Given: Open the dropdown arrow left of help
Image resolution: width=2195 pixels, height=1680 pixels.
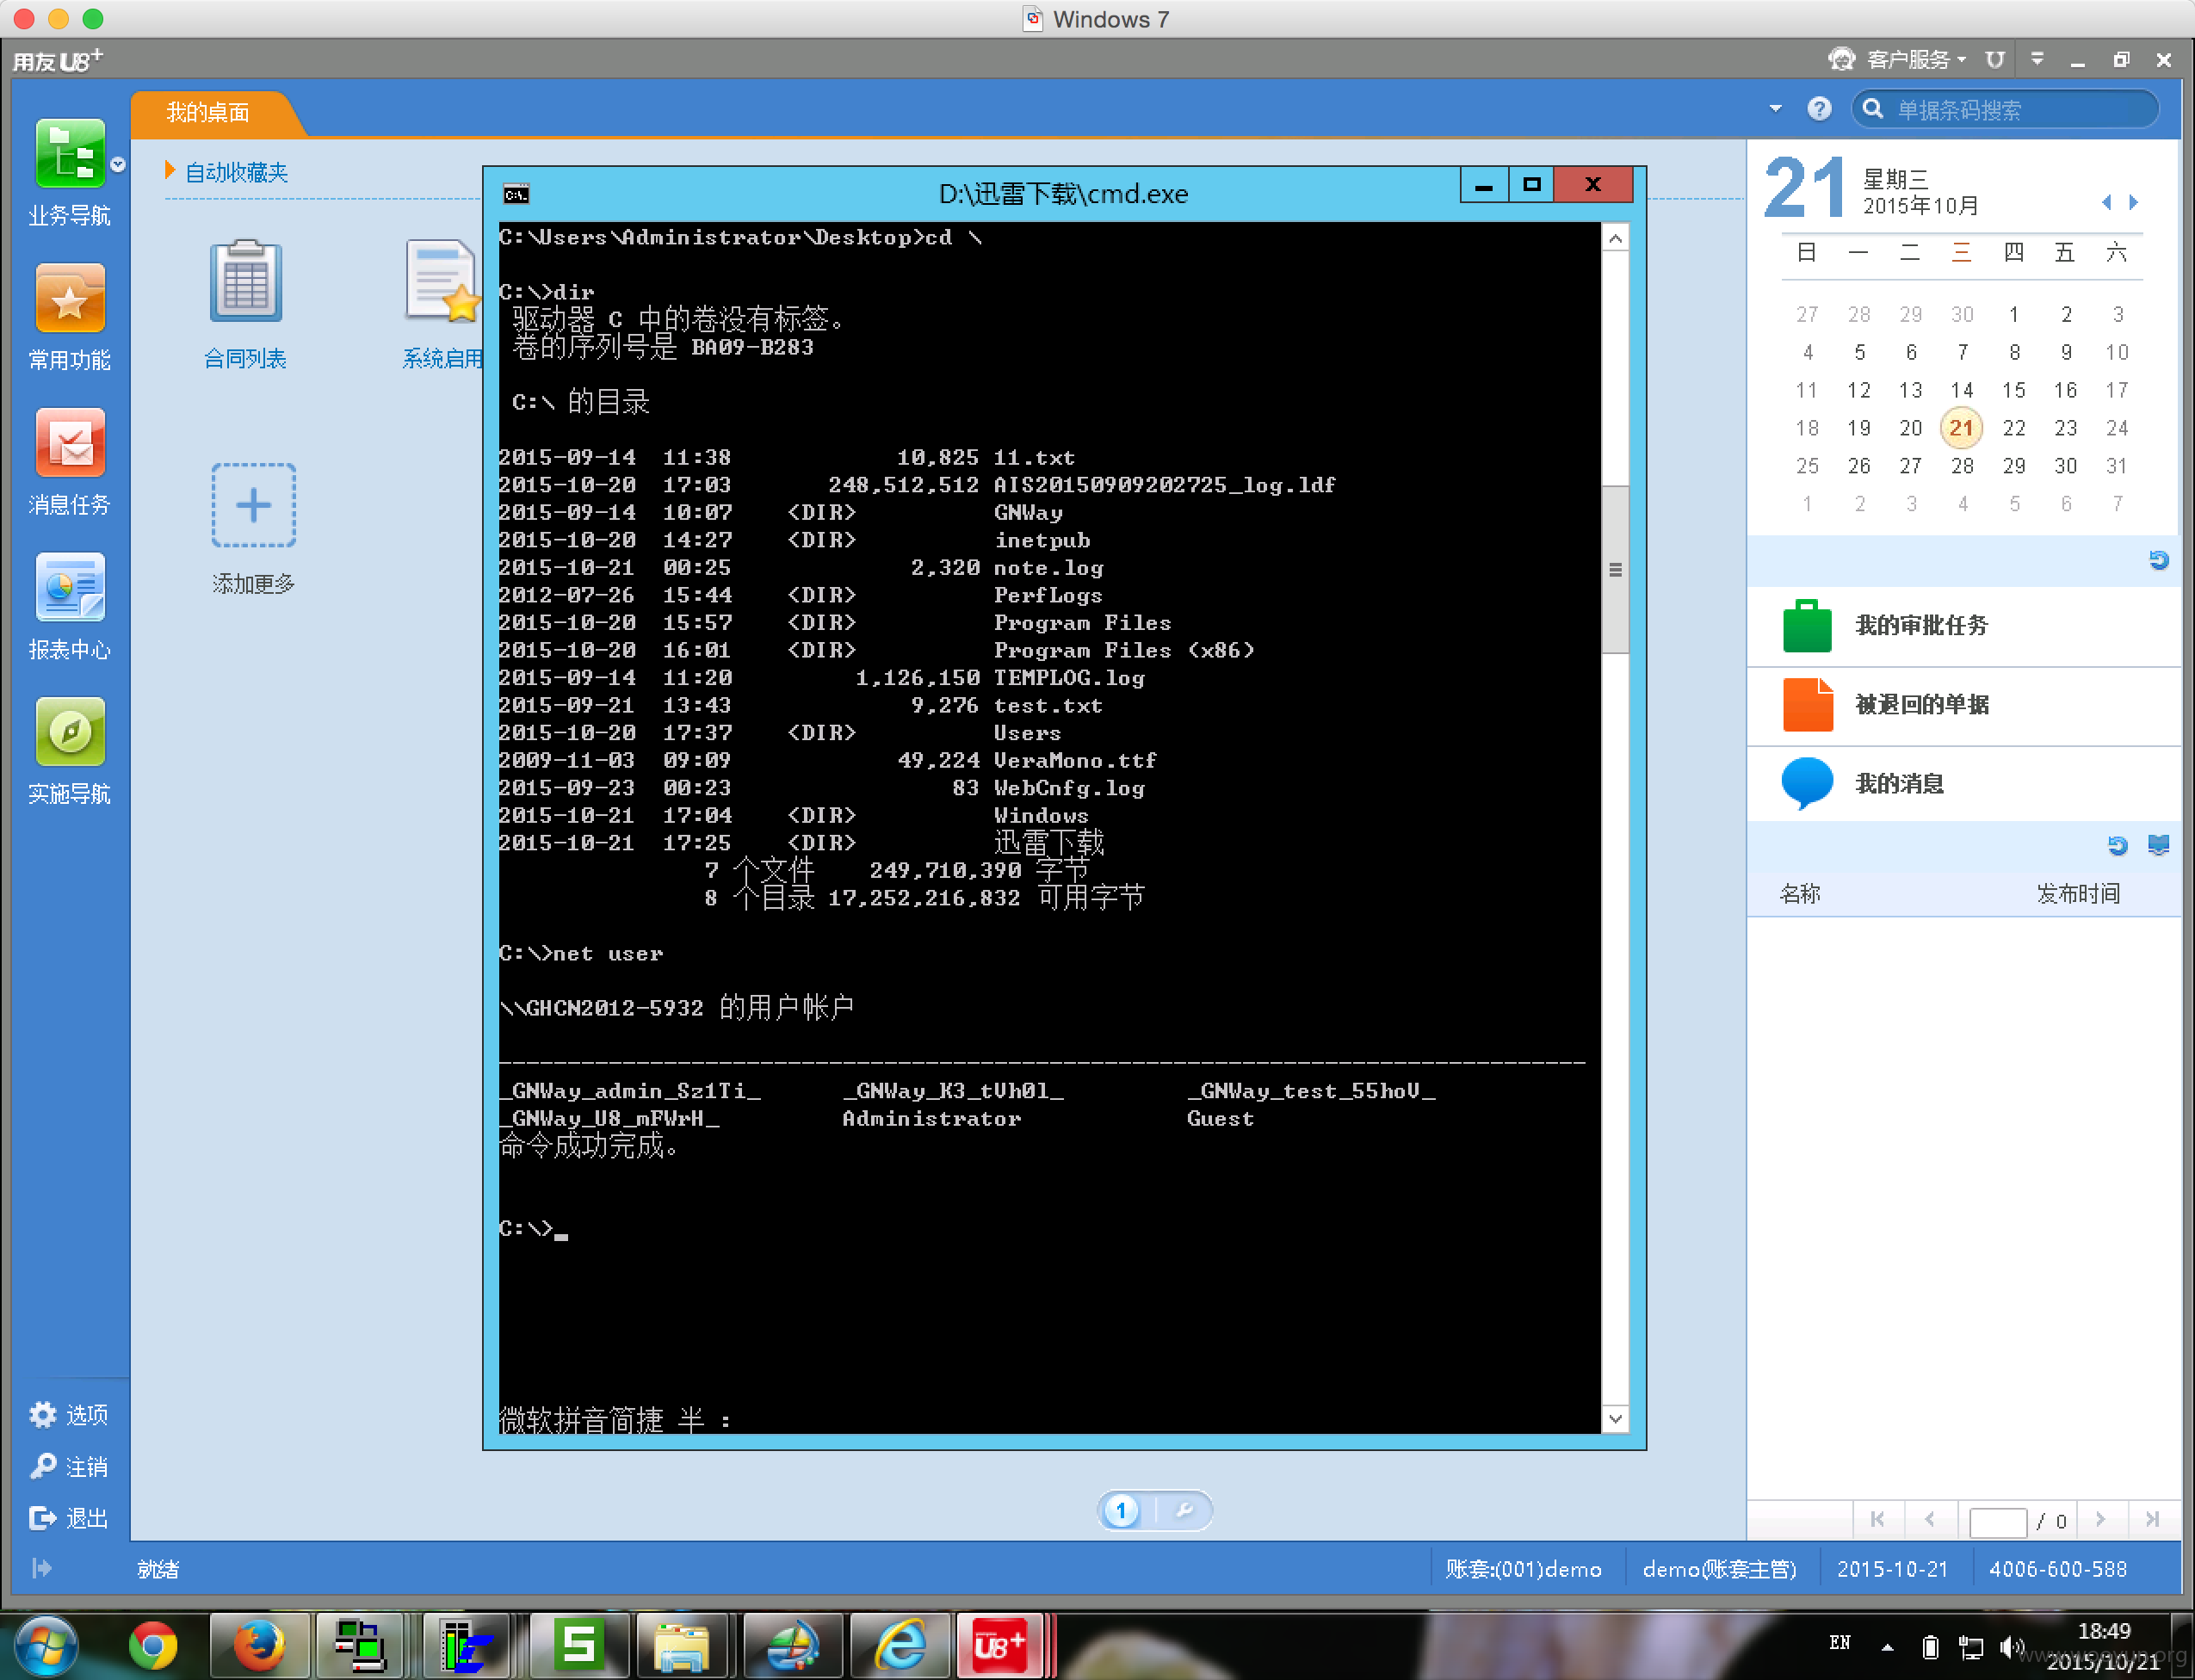Looking at the screenshot, I should pos(1775,109).
